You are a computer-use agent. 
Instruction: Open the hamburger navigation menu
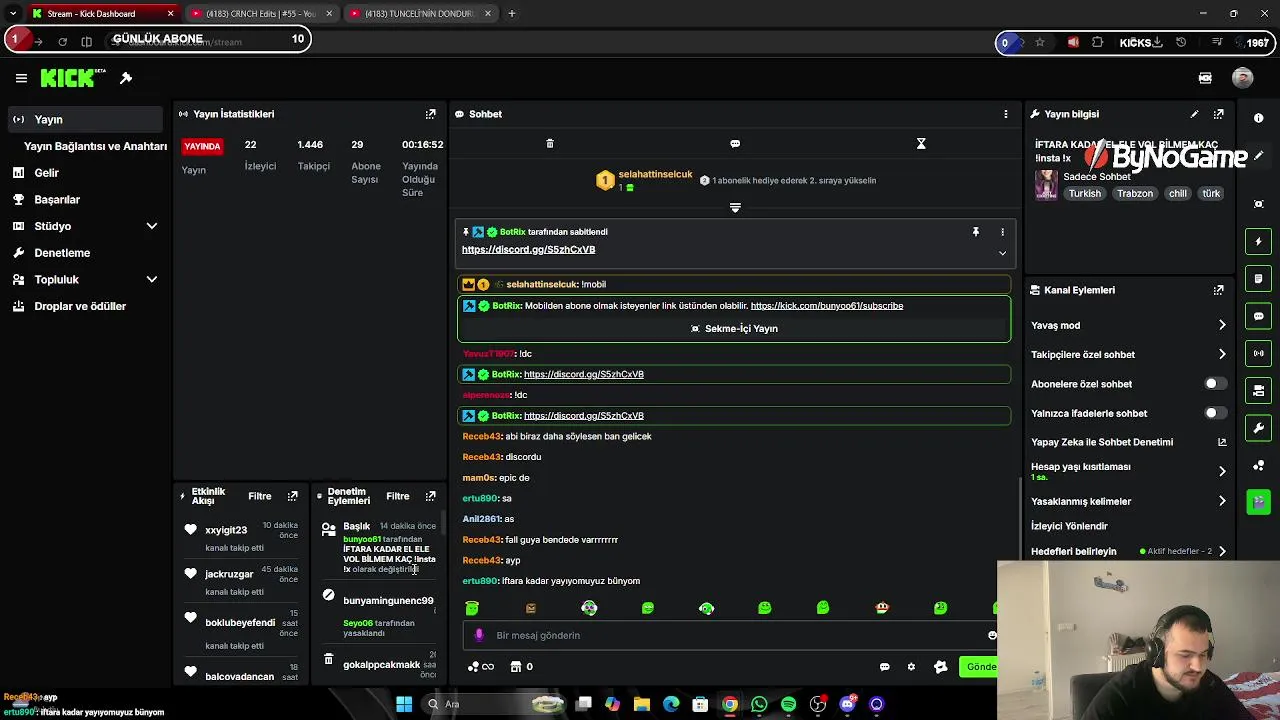point(21,78)
